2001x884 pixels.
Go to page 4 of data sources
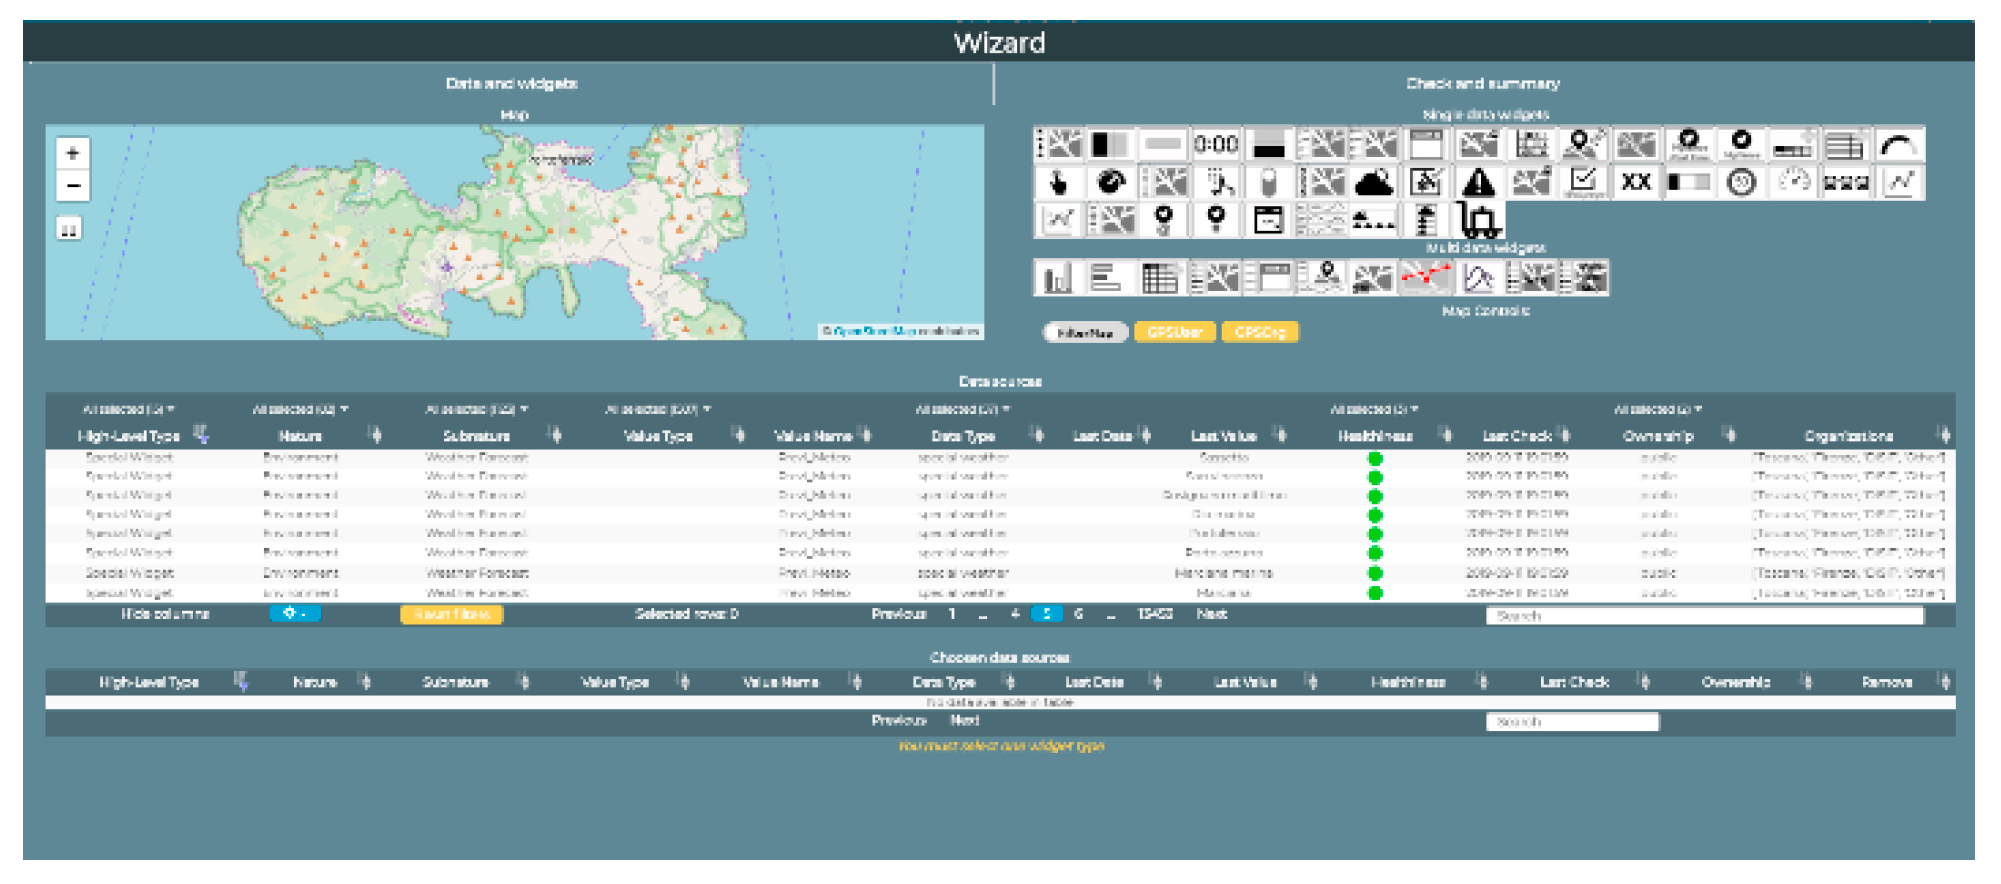(x=1015, y=614)
